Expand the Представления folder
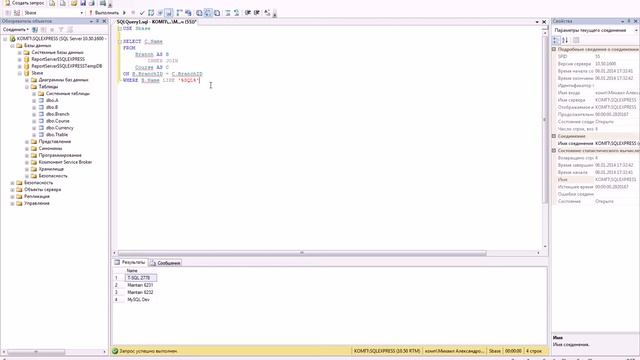The height and width of the screenshot is (360, 640). pyautogui.click(x=27, y=142)
